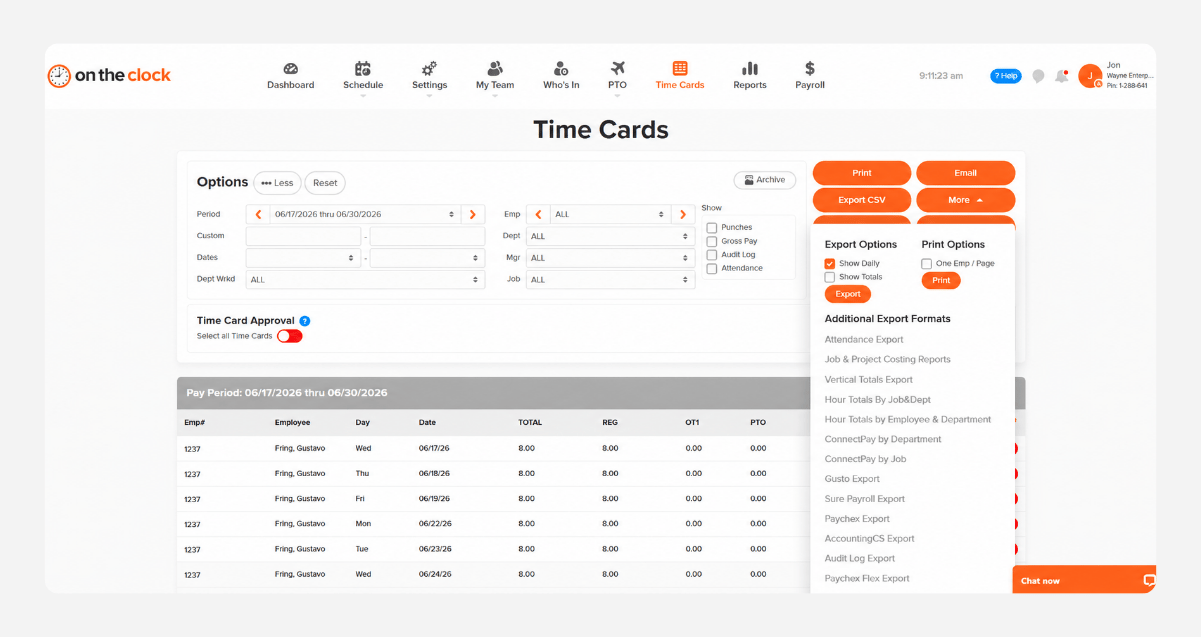
Task: Open the second Dates dropdown
Action: [427, 258]
